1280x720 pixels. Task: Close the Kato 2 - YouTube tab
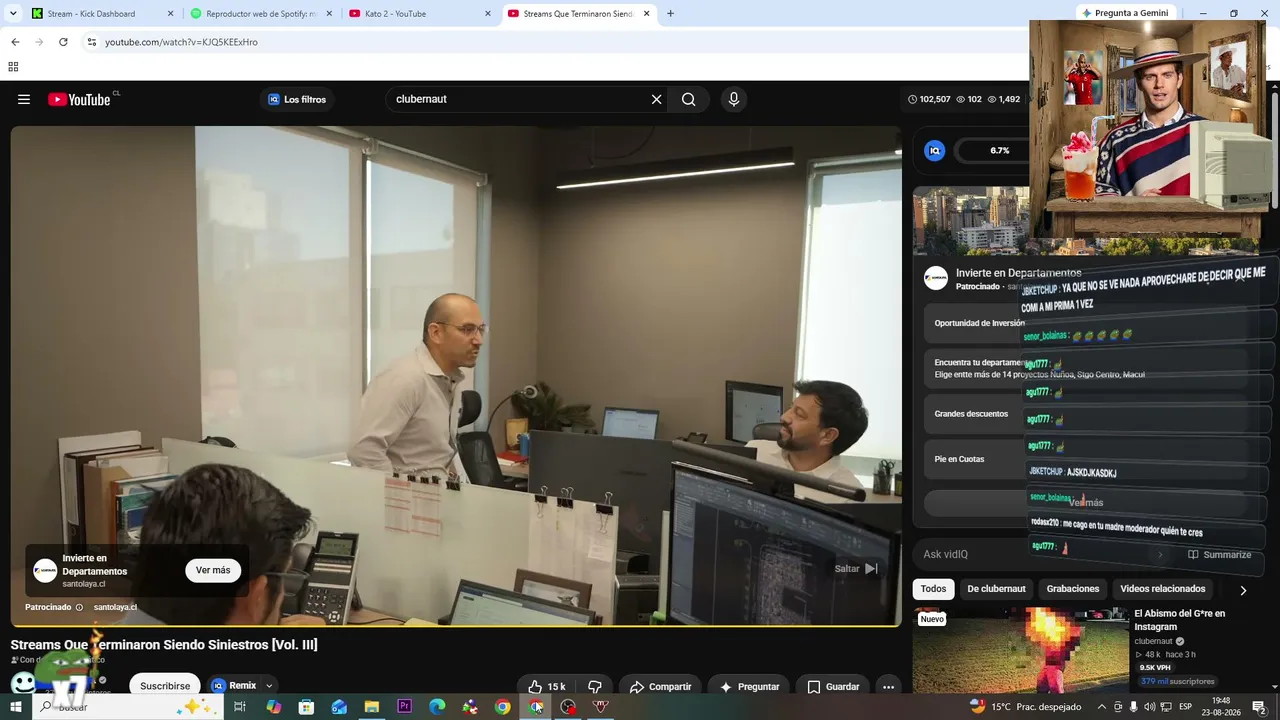point(488,14)
